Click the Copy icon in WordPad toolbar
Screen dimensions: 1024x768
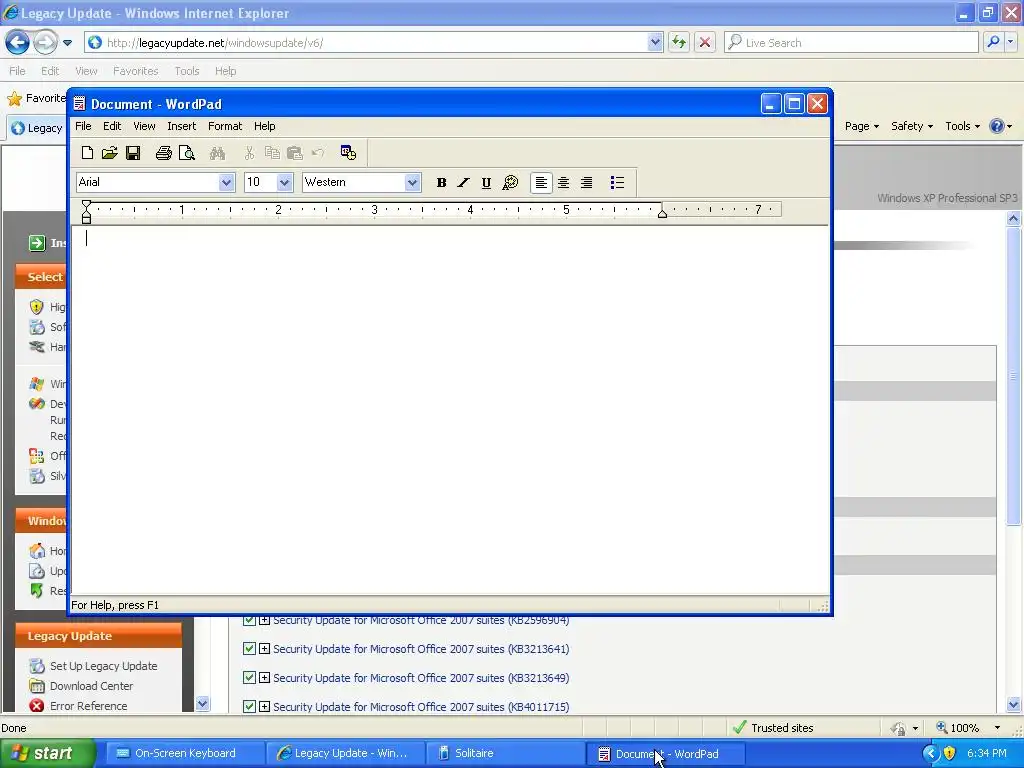coord(272,153)
